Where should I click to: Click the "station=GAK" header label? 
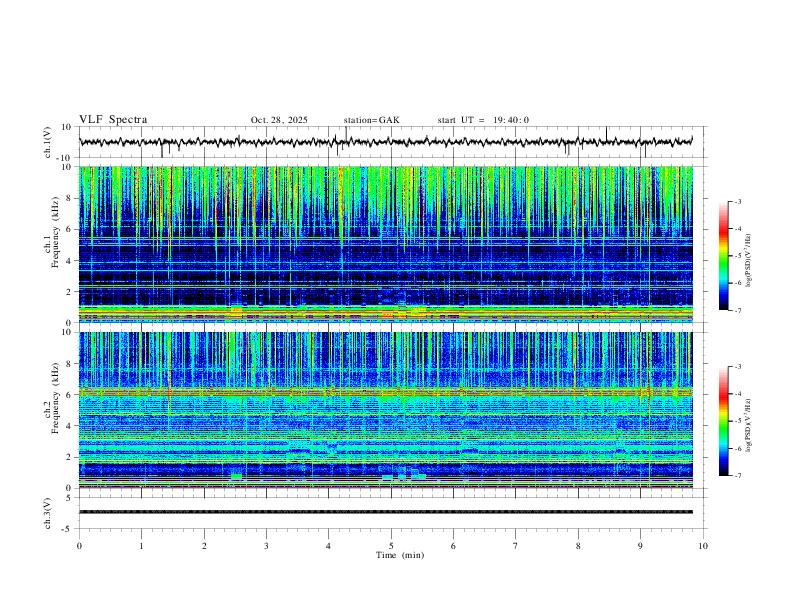click(x=371, y=120)
